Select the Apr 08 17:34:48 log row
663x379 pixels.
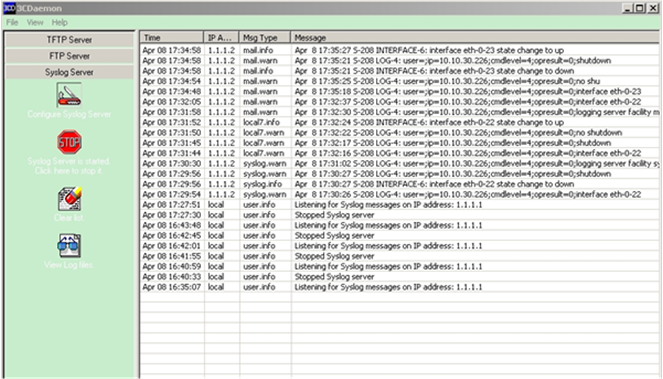pos(400,91)
